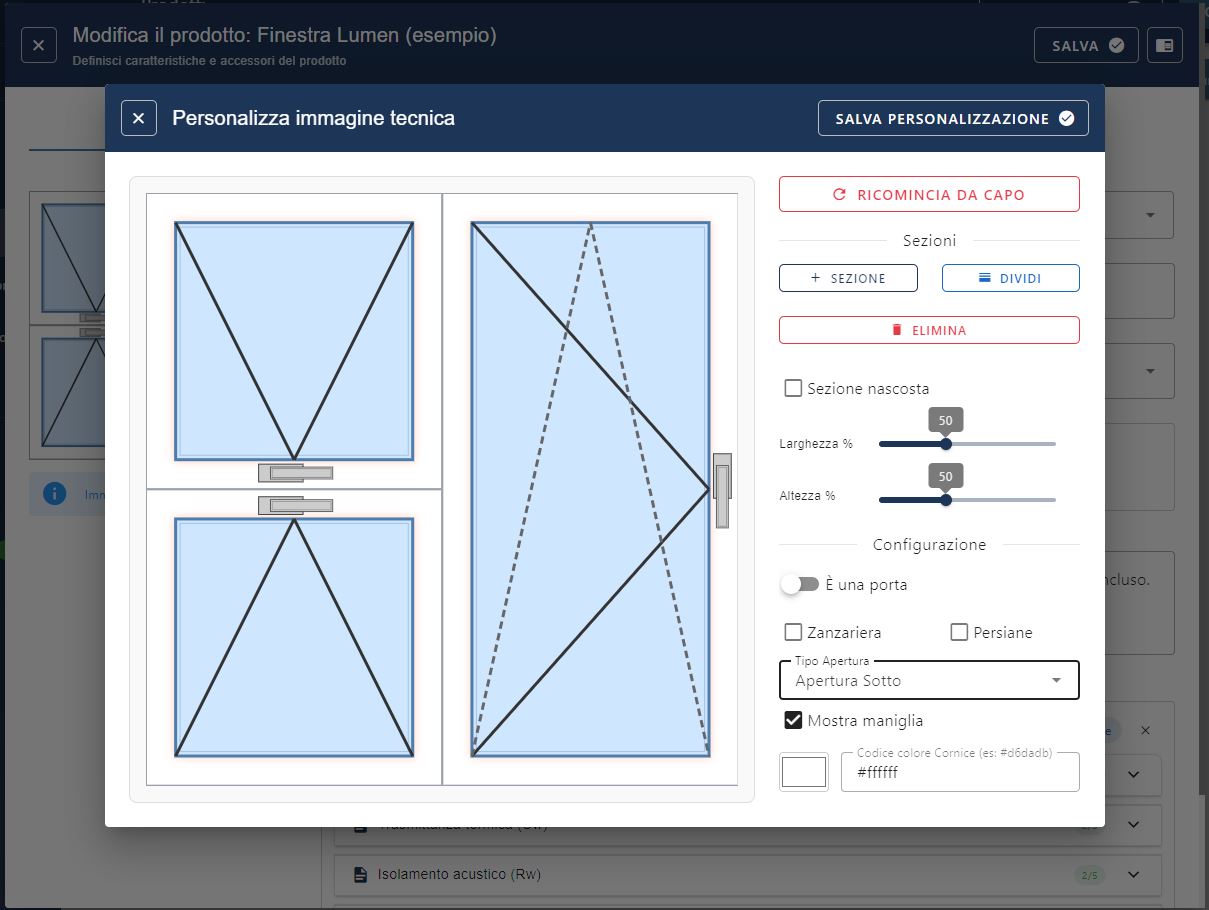The height and width of the screenshot is (910, 1209).
Task: Tick the Persiane checkbox
Action: [x=959, y=632]
